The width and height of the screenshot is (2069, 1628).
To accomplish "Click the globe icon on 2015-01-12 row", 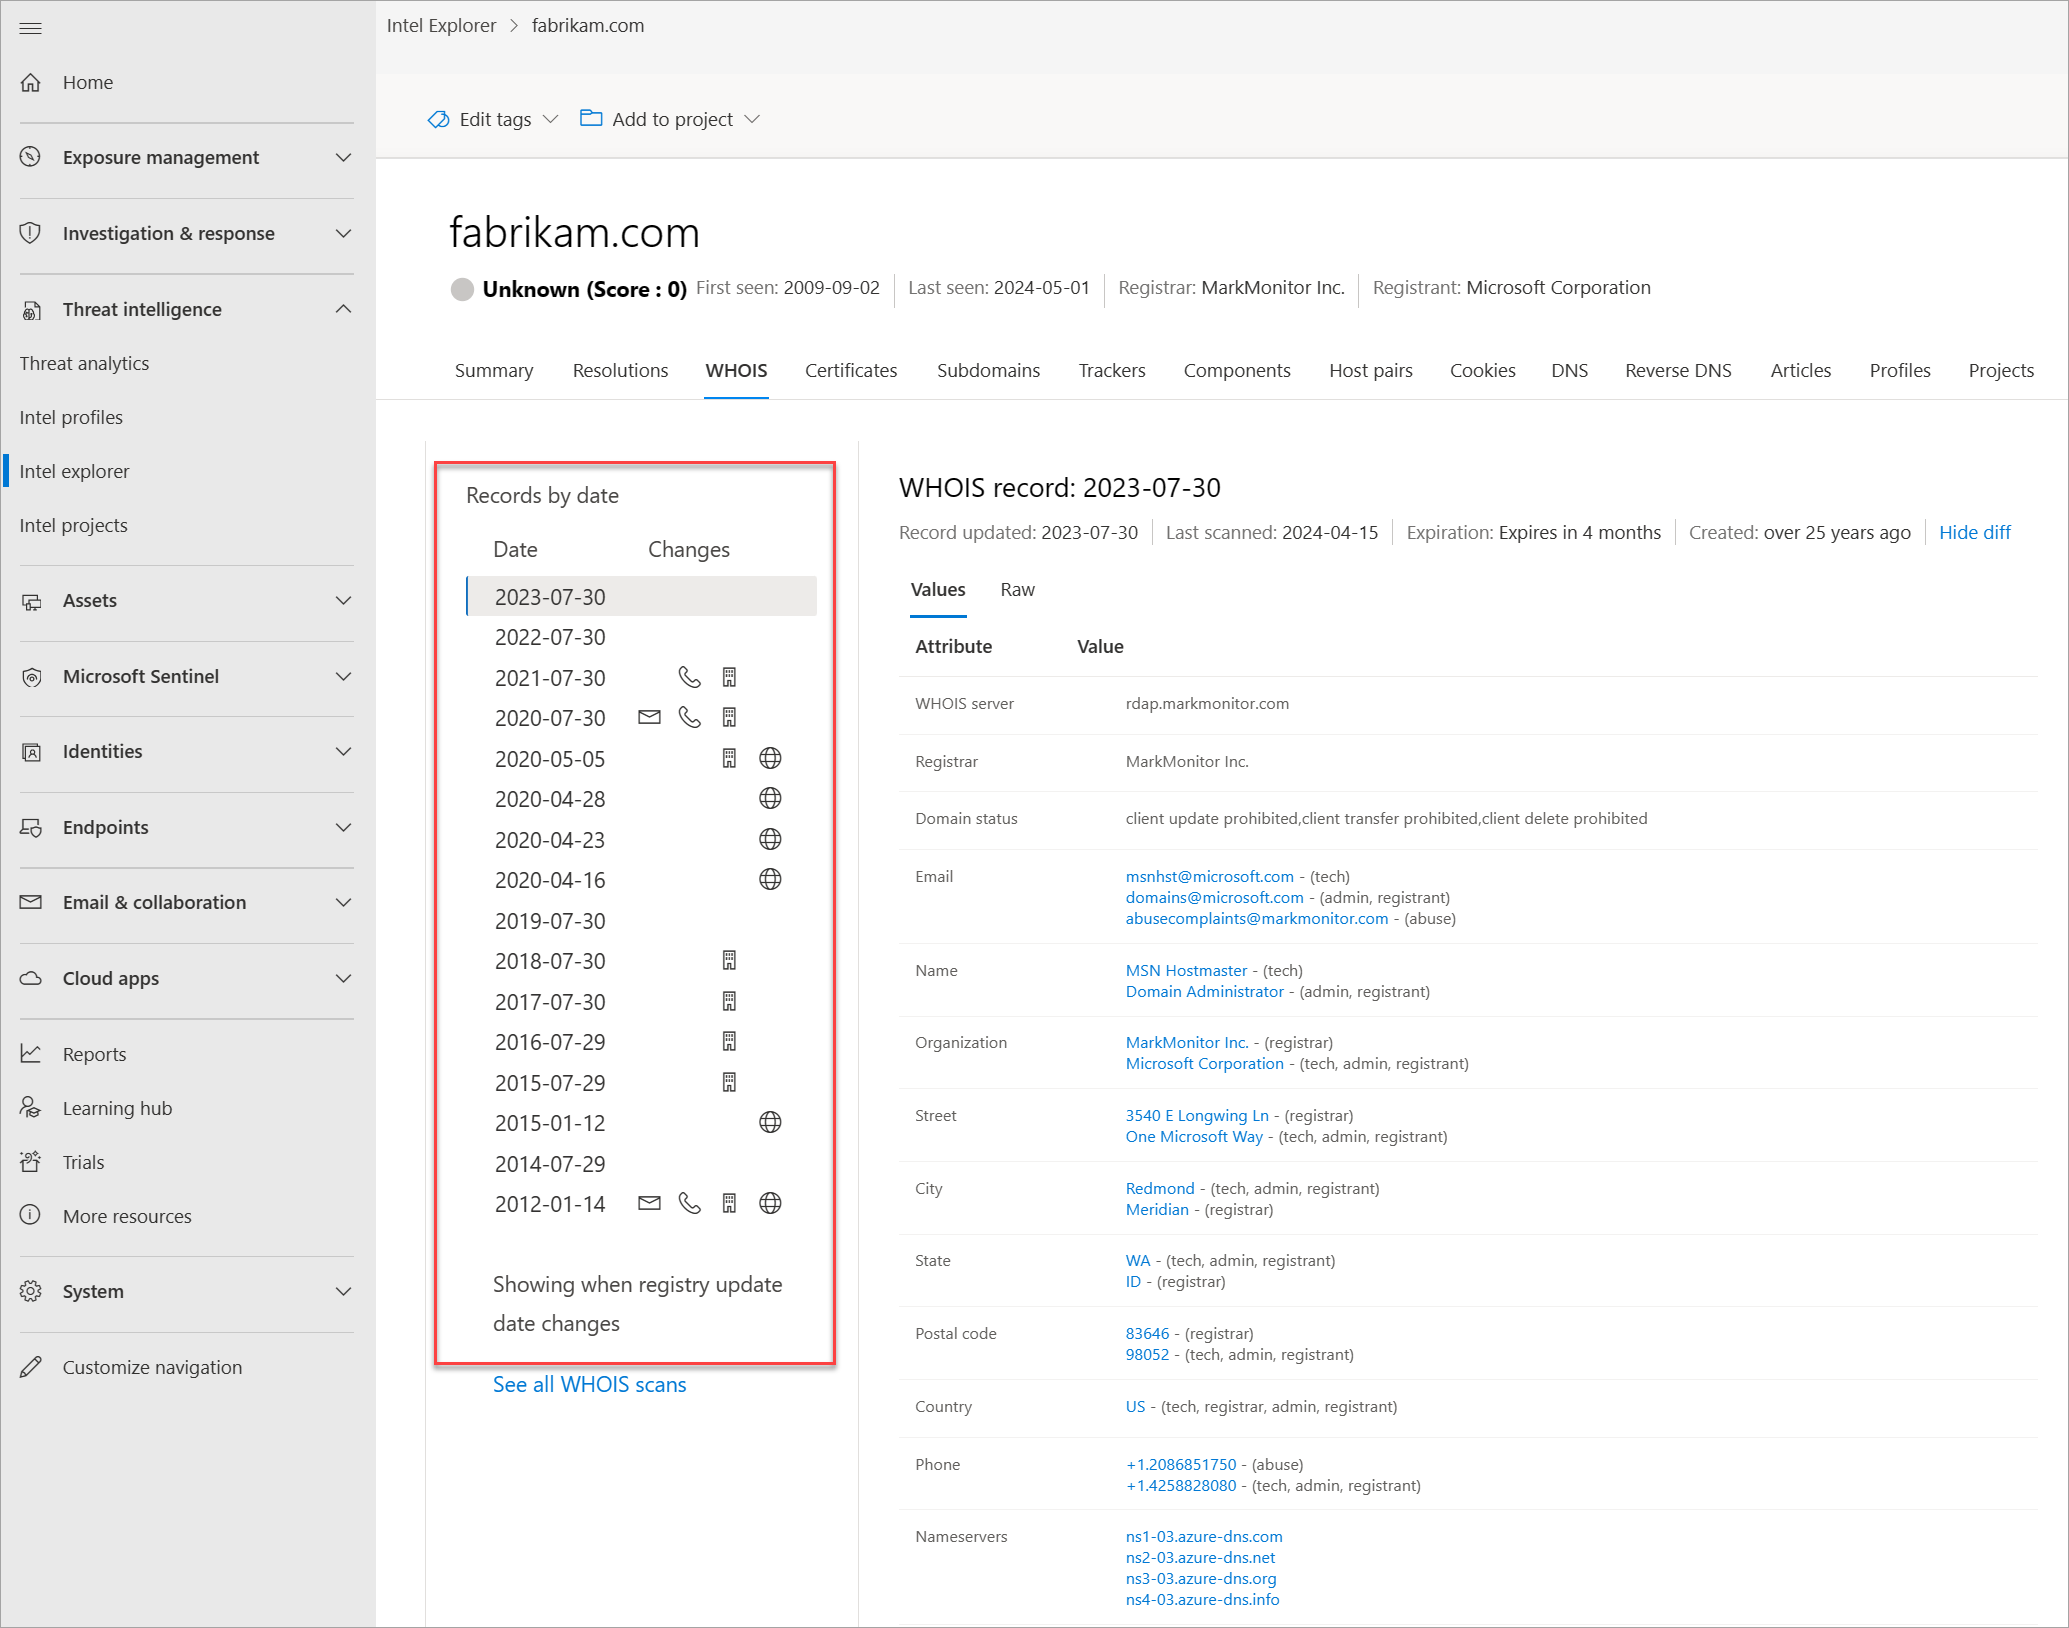I will tap(770, 1122).
